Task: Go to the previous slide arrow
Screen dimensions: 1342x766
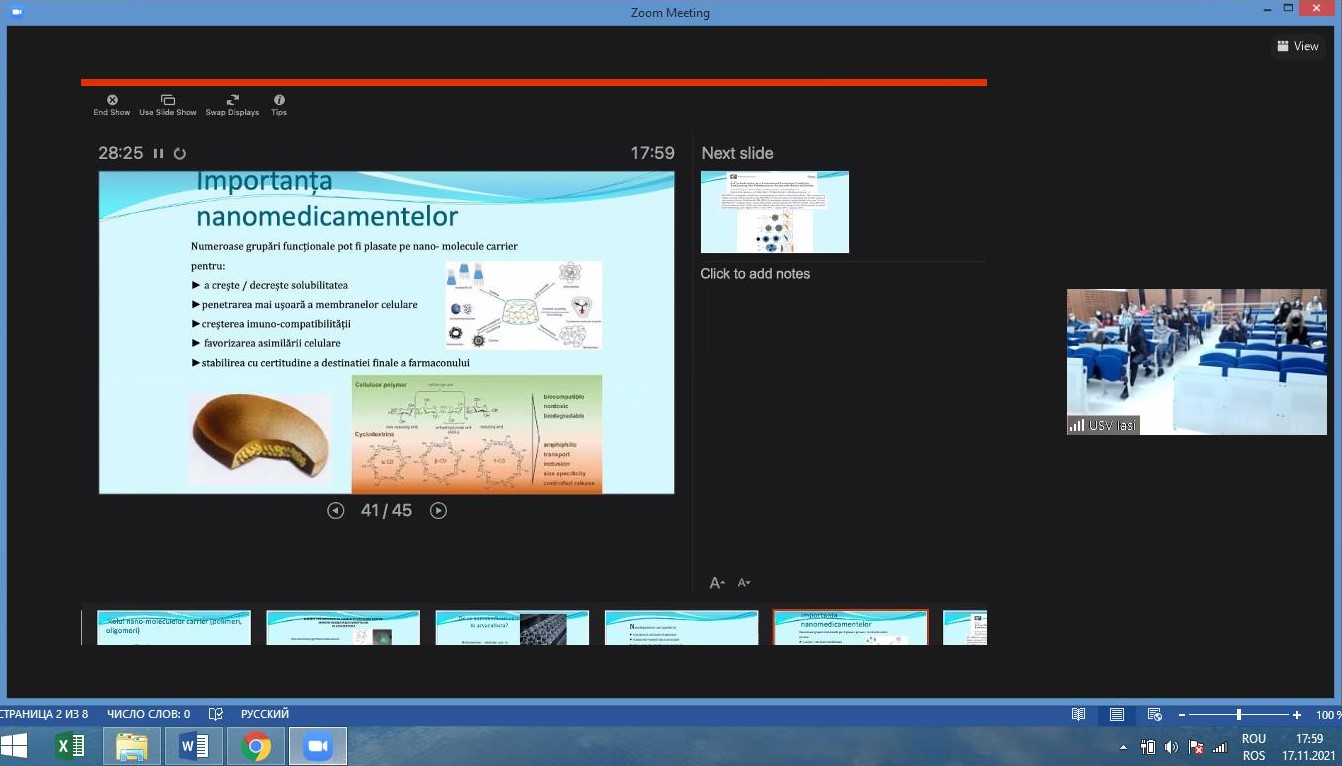Action: [336, 511]
